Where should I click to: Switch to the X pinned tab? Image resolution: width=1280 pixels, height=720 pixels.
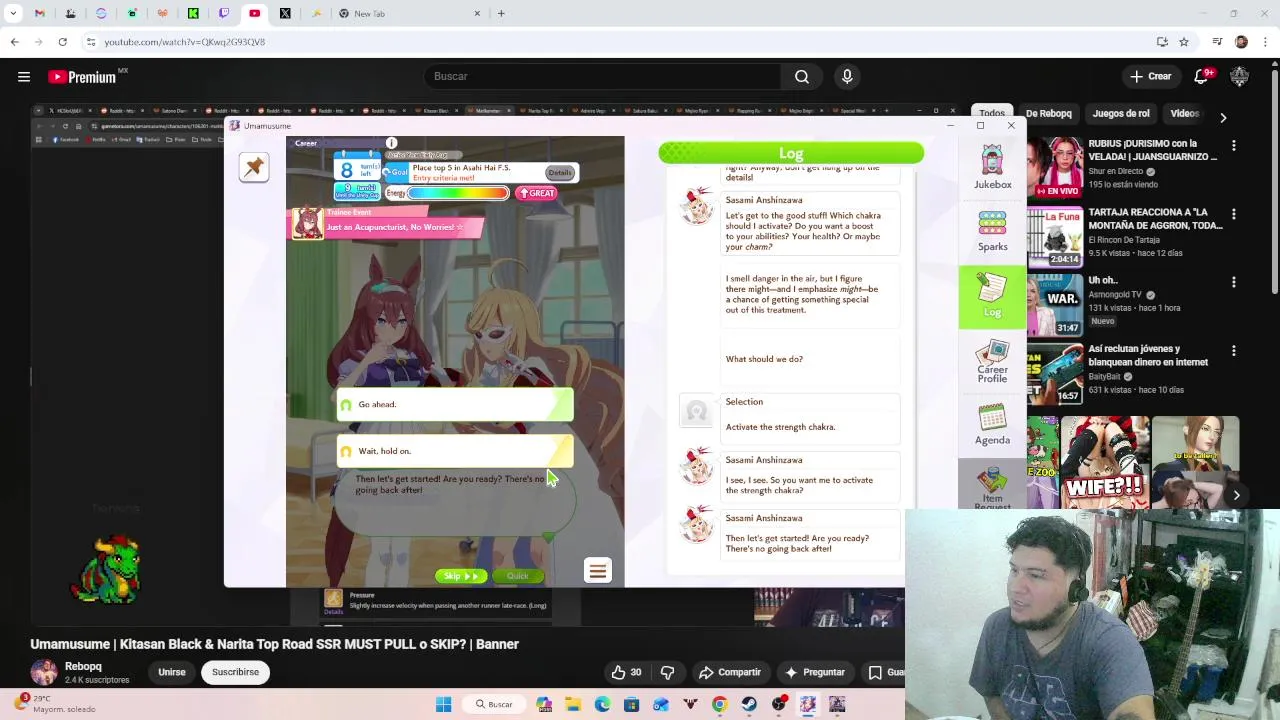285,14
